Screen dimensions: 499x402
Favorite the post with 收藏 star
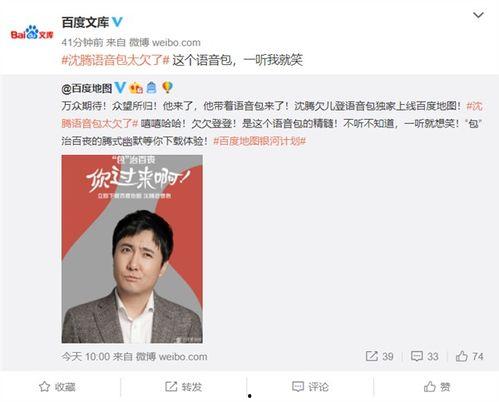pos(57,387)
